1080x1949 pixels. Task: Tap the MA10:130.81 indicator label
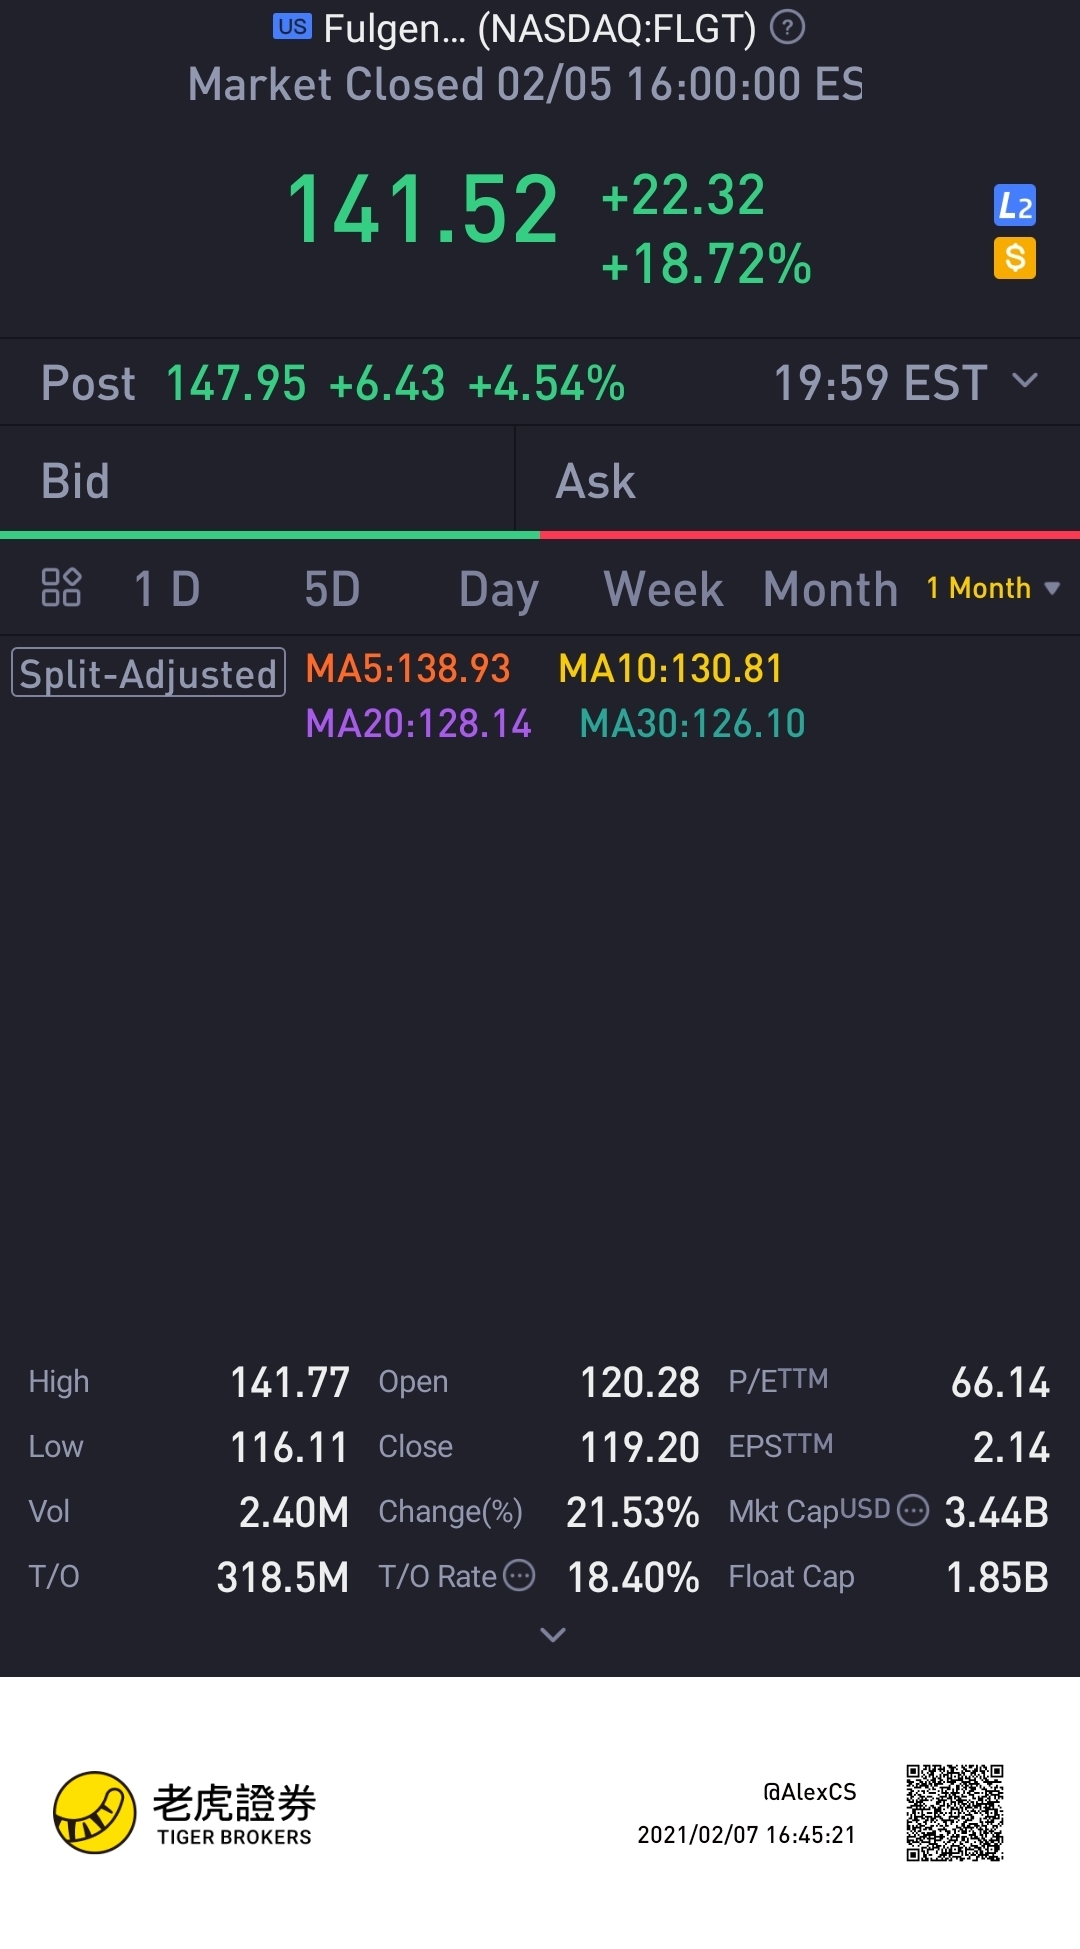coord(670,668)
